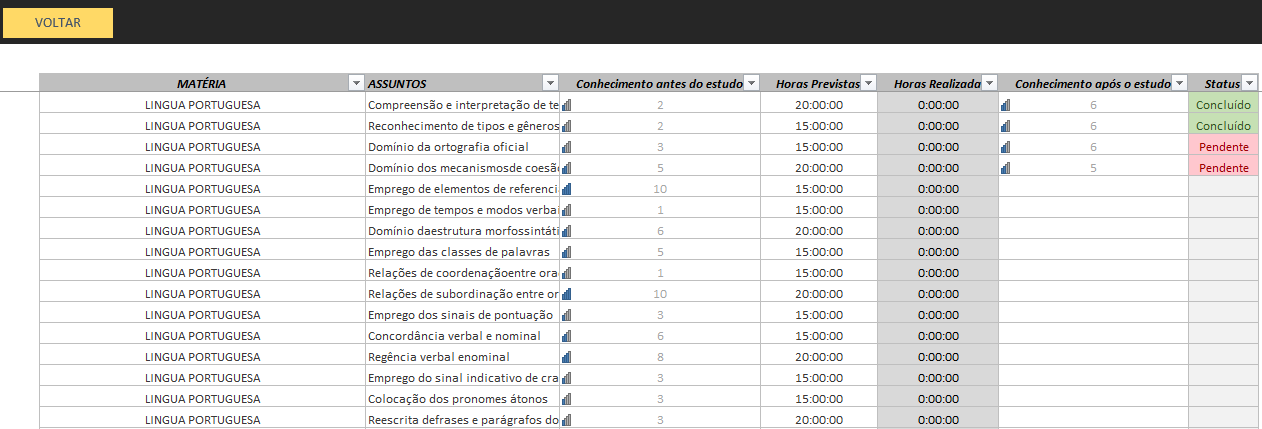Click the bar rating icon in the Compreensão e interpretação row
This screenshot has height=429, width=1262.
[566, 104]
